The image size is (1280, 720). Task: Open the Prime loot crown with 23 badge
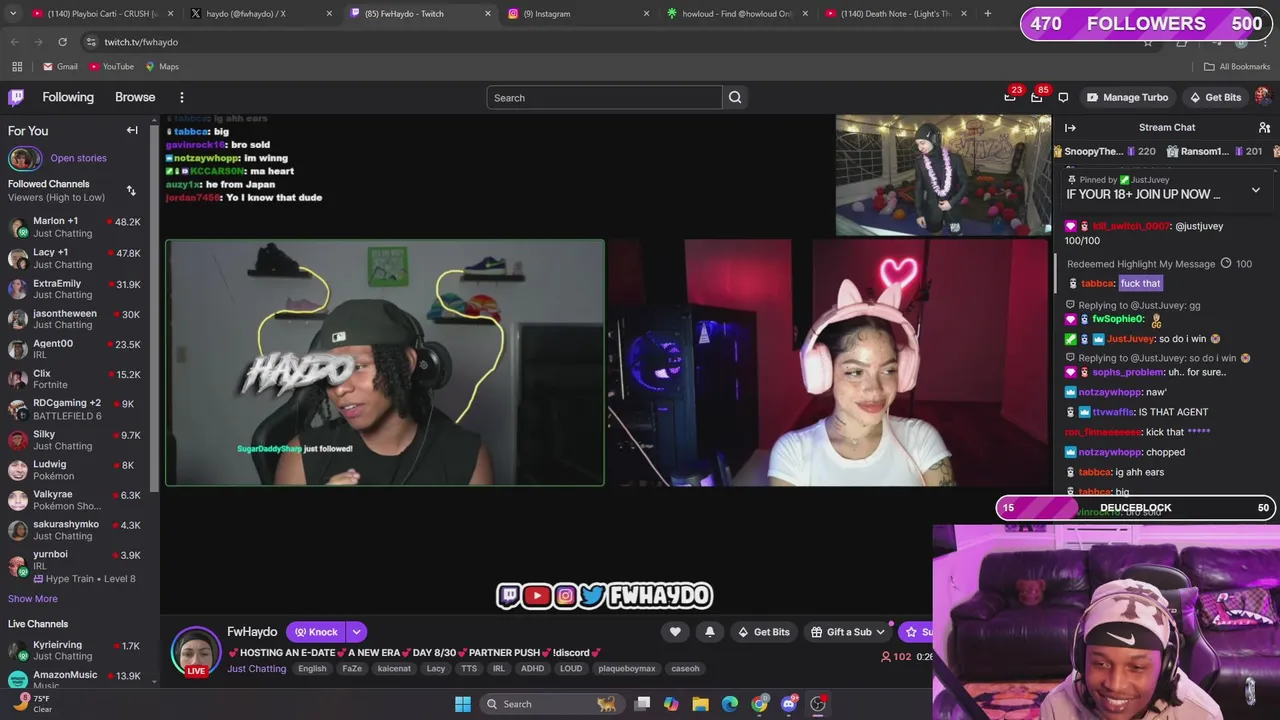click(1010, 97)
